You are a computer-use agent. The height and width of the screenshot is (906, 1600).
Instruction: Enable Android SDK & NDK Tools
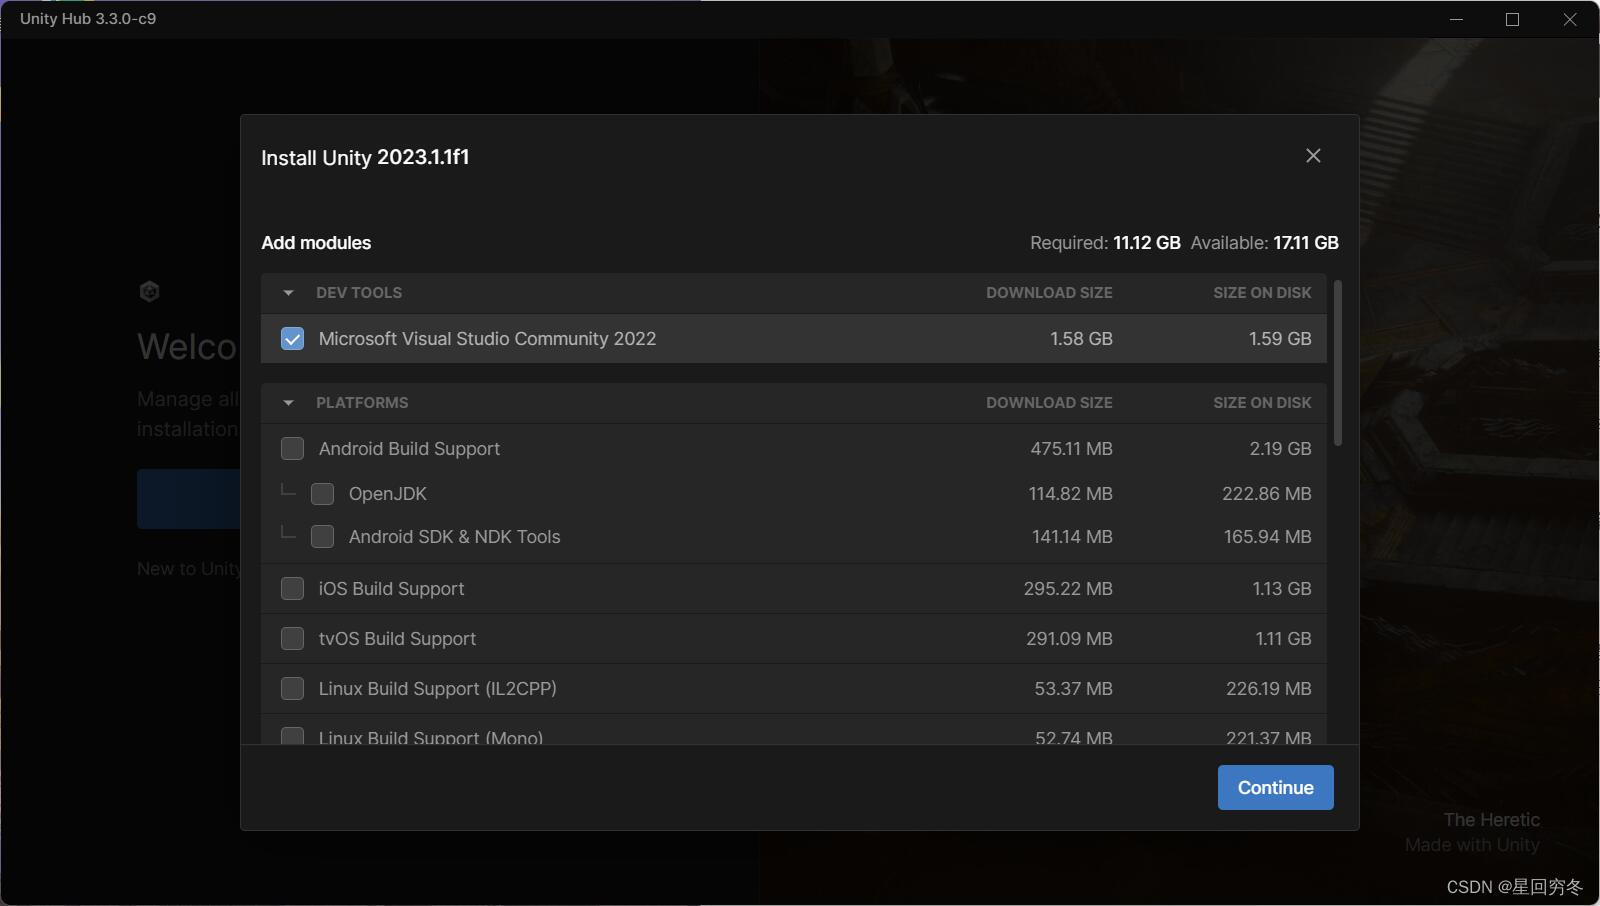click(322, 537)
